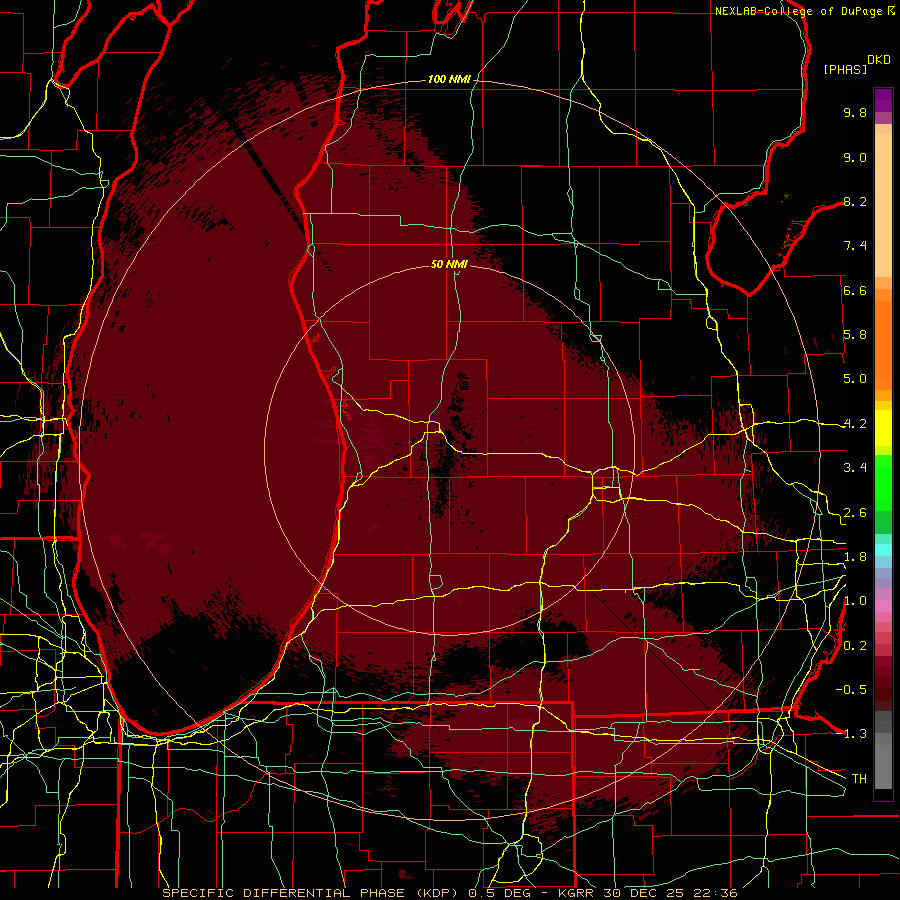This screenshot has height=900, width=900.
Task: Pick the peach legend band beside 8.2
Action: (x=883, y=205)
